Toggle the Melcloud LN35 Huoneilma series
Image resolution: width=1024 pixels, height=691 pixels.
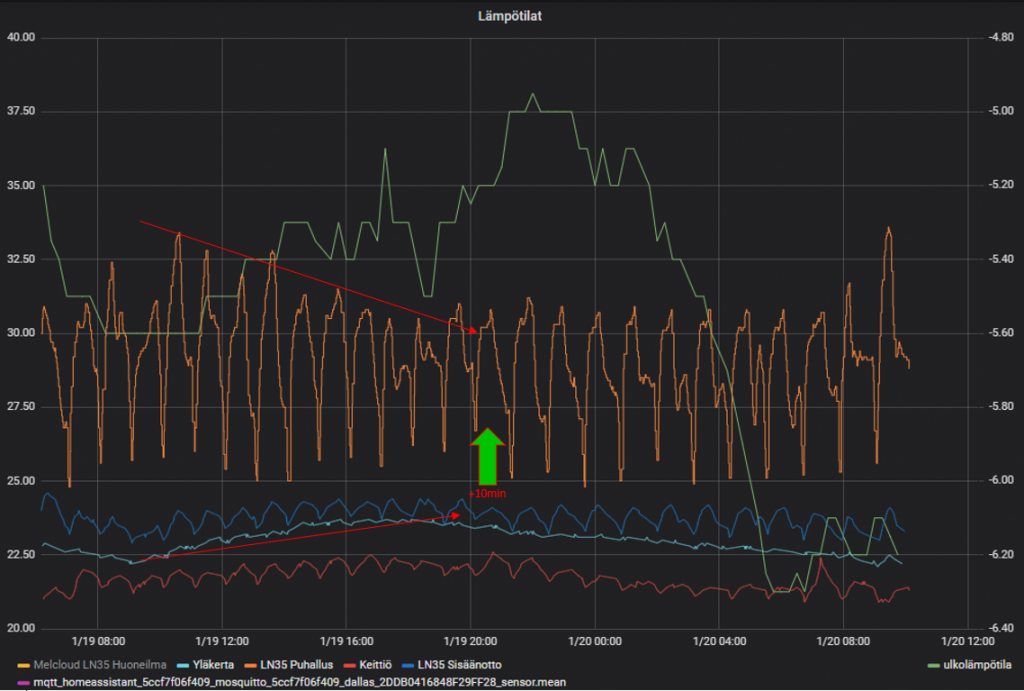pyautogui.click(x=98, y=664)
